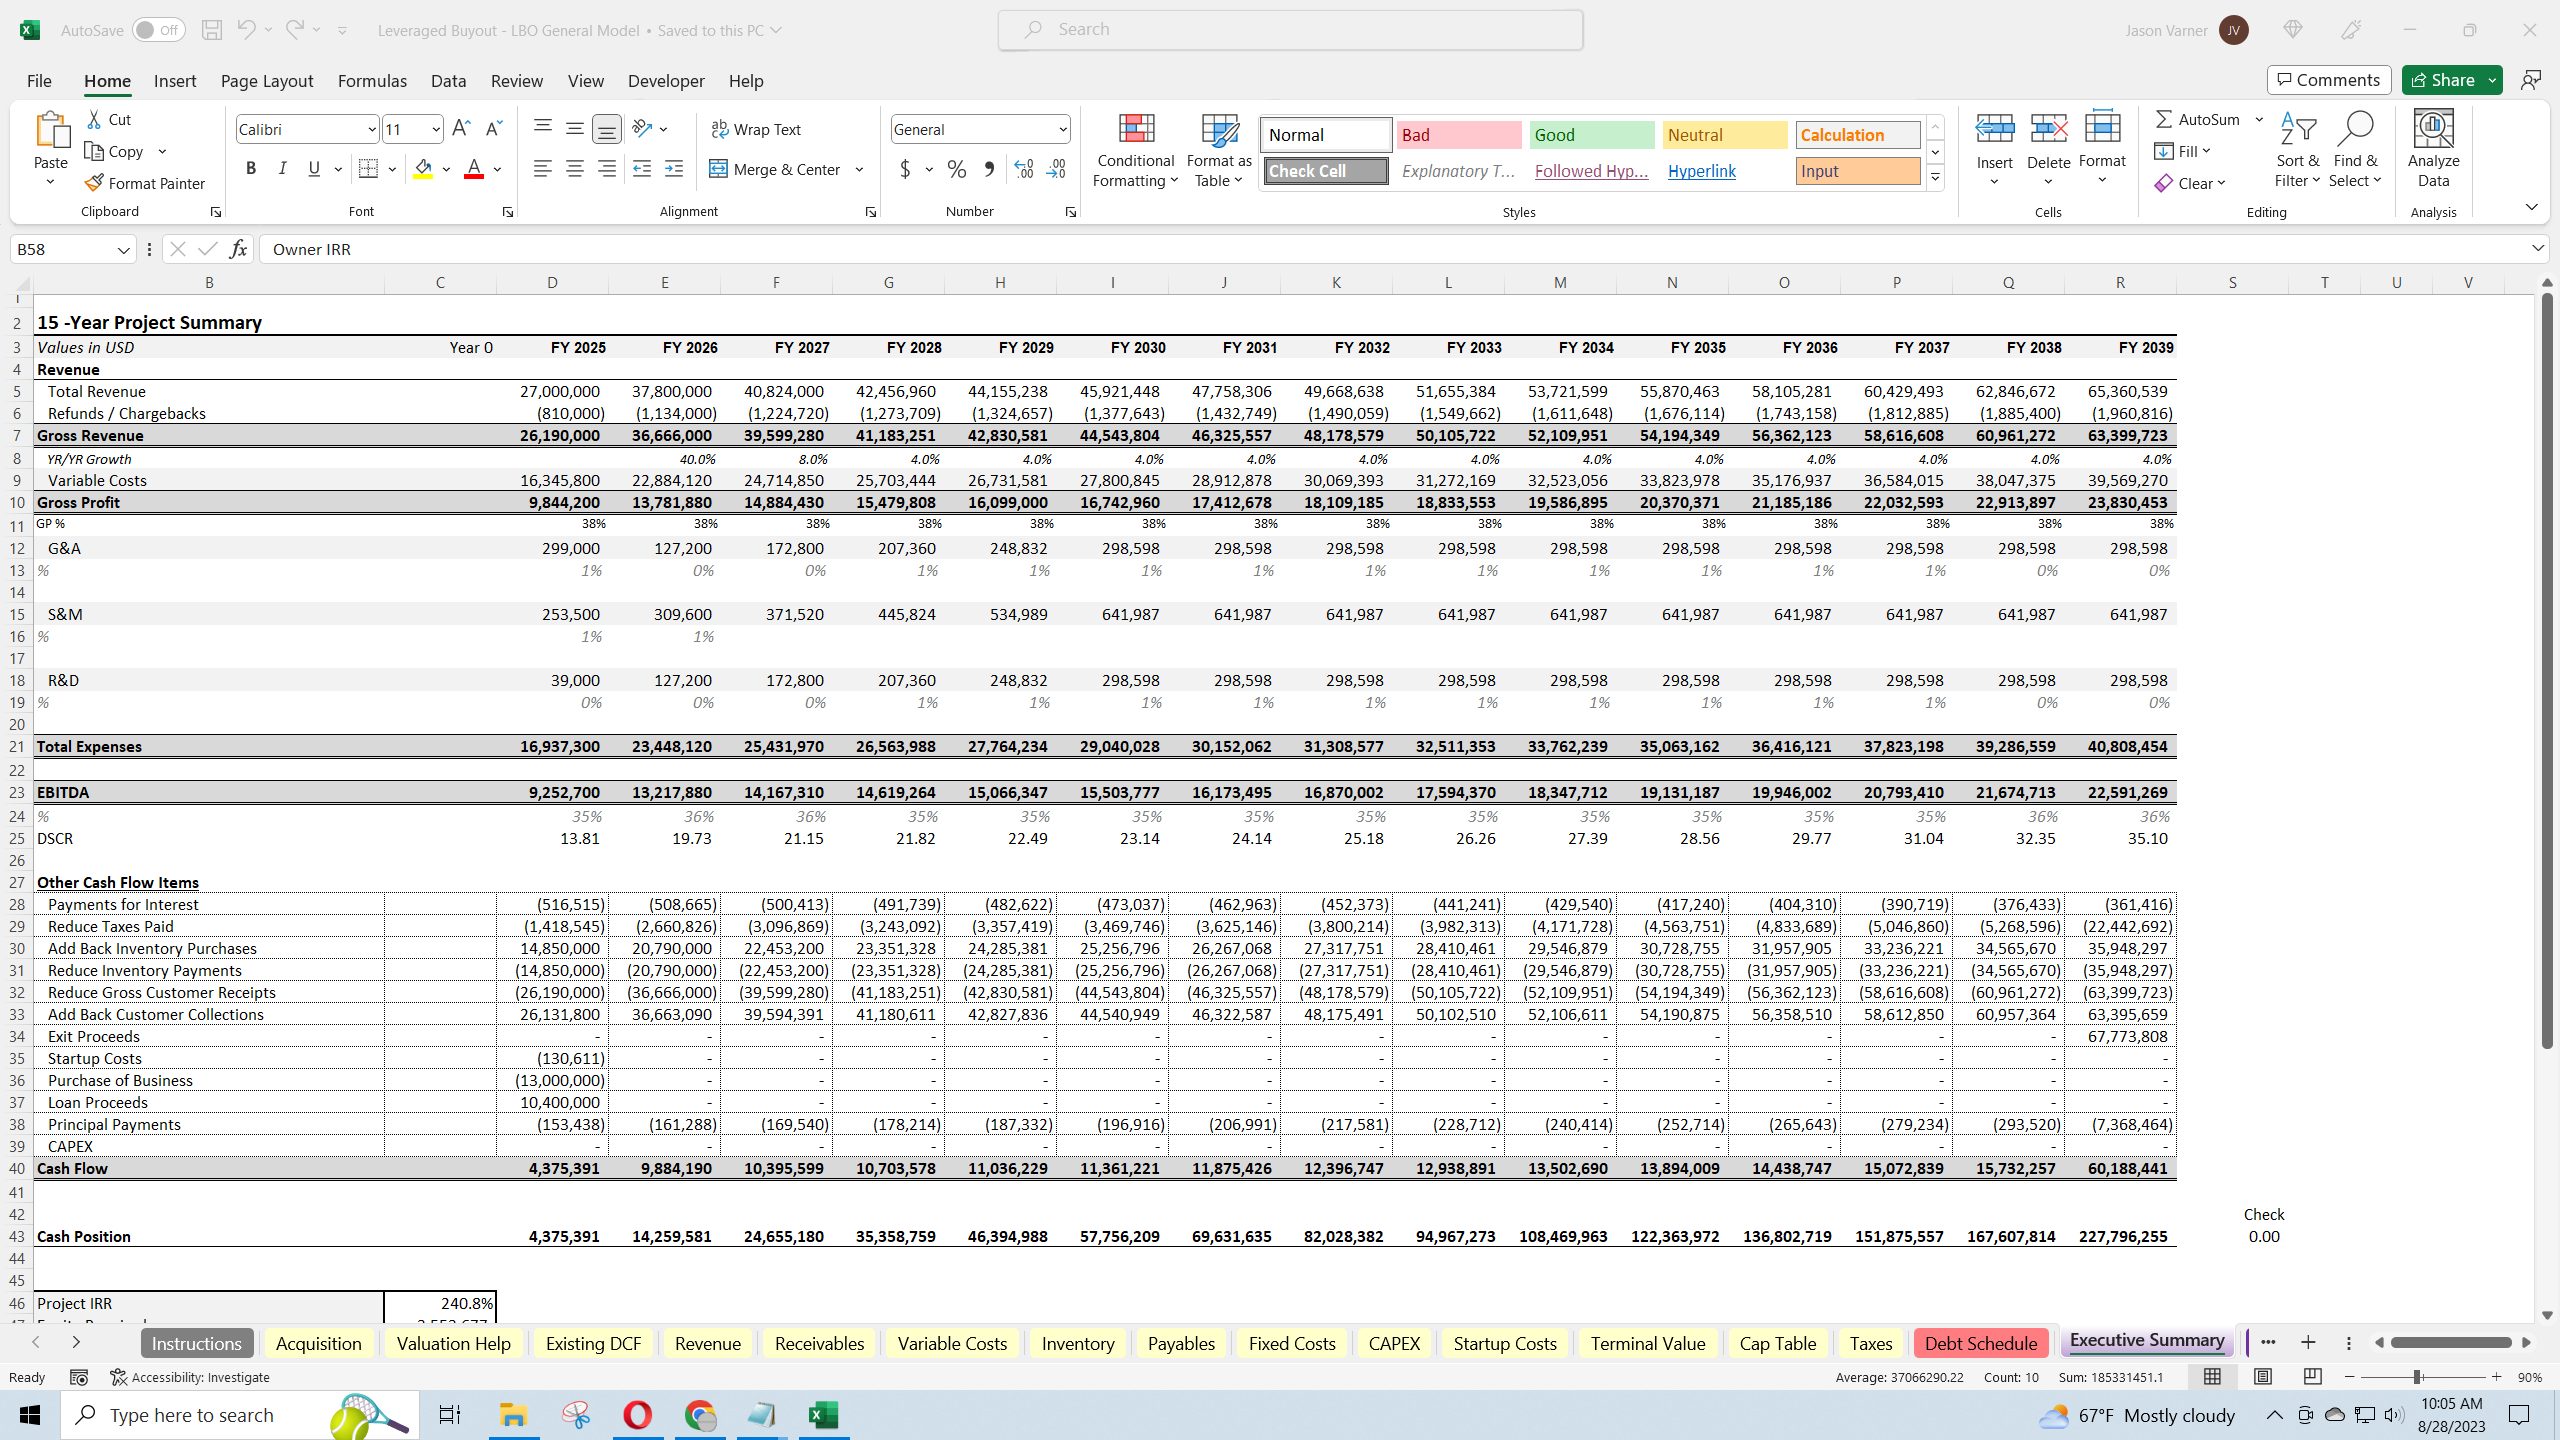Image resolution: width=2560 pixels, height=1440 pixels.
Task: Toggle Top Align
Action: click(543, 128)
